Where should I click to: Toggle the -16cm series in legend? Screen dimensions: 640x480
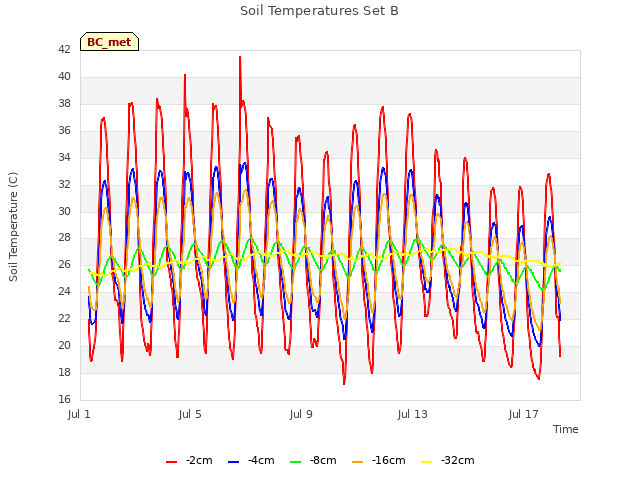[379, 461]
